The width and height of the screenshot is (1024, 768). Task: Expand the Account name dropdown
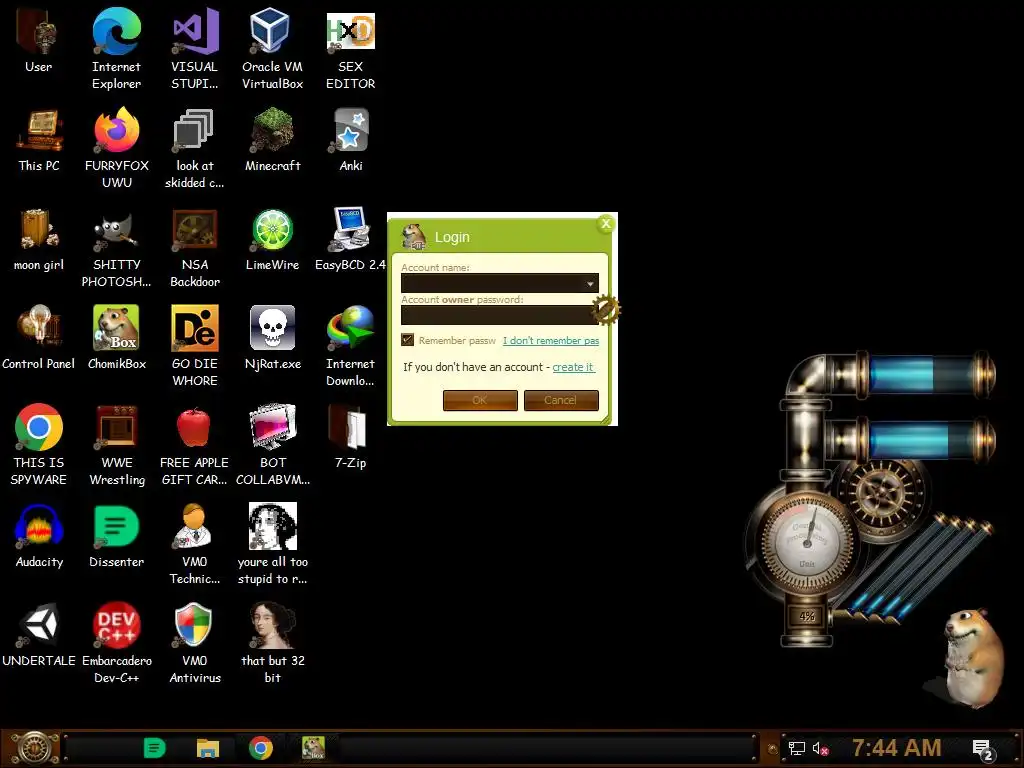click(x=590, y=283)
